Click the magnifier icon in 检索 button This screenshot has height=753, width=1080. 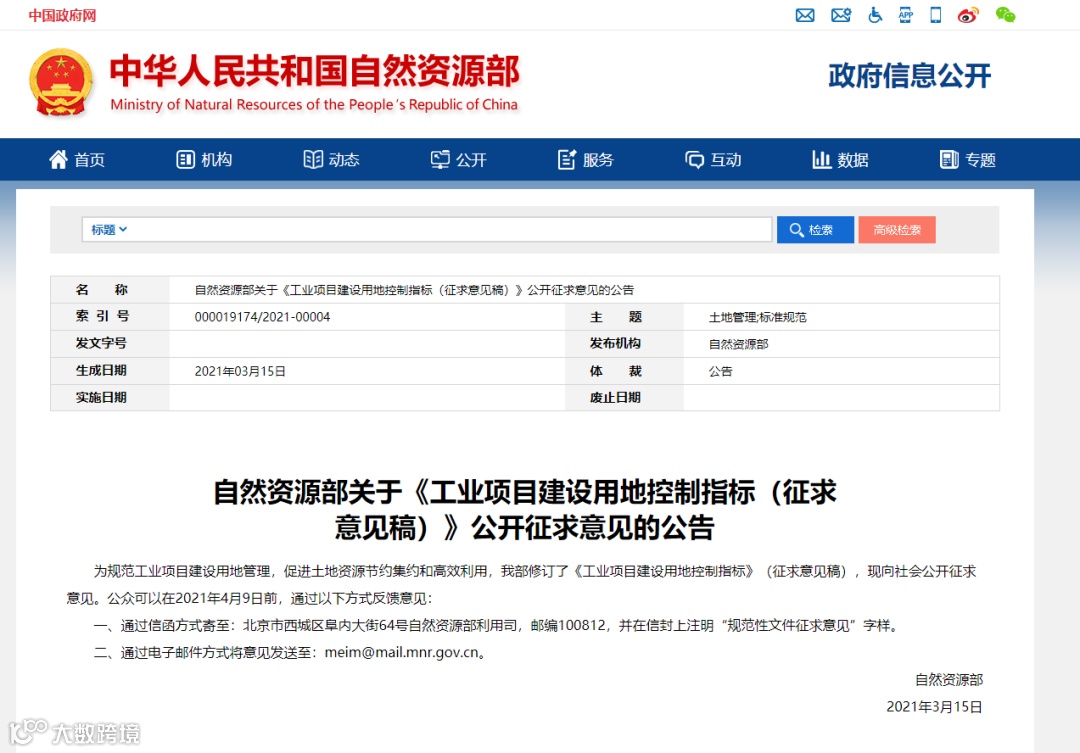(796, 230)
